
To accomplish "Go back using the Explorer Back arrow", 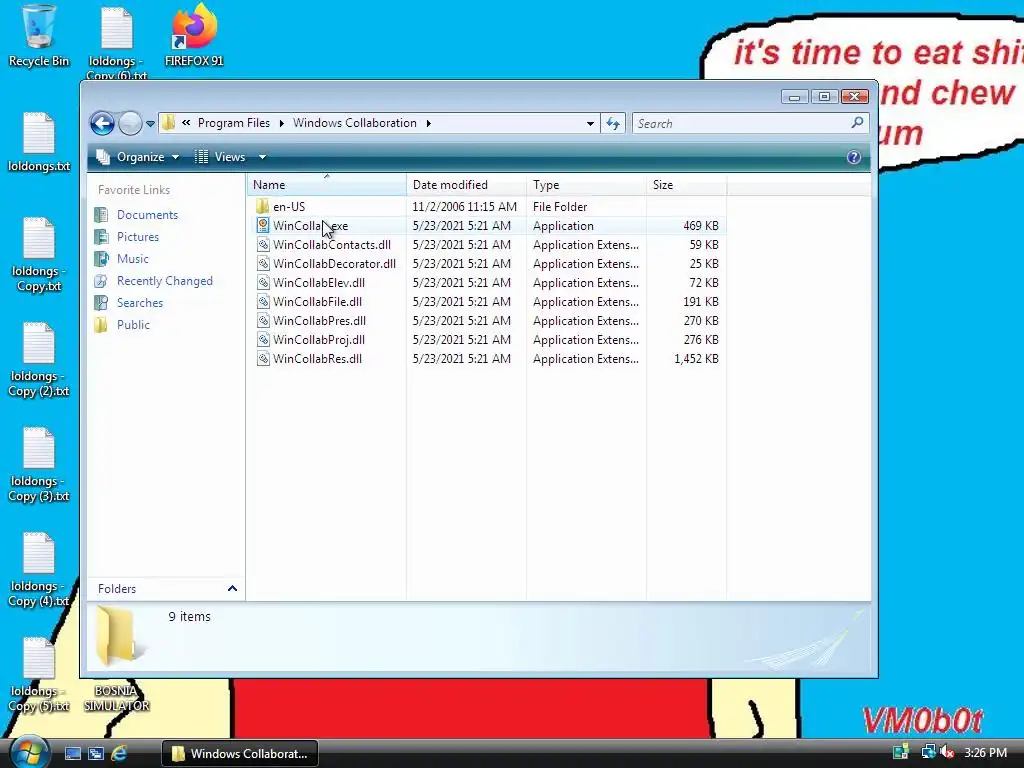I will (x=102, y=123).
